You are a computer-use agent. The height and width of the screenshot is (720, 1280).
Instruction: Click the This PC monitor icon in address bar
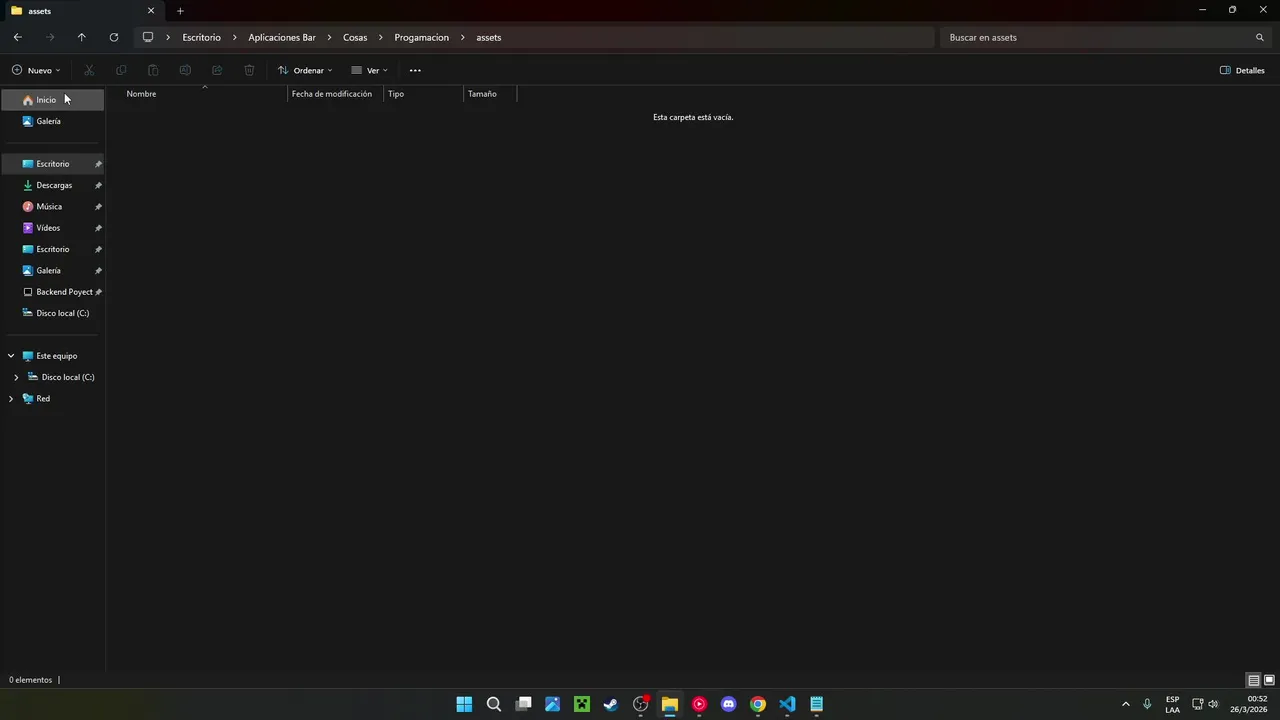click(148, 37)
